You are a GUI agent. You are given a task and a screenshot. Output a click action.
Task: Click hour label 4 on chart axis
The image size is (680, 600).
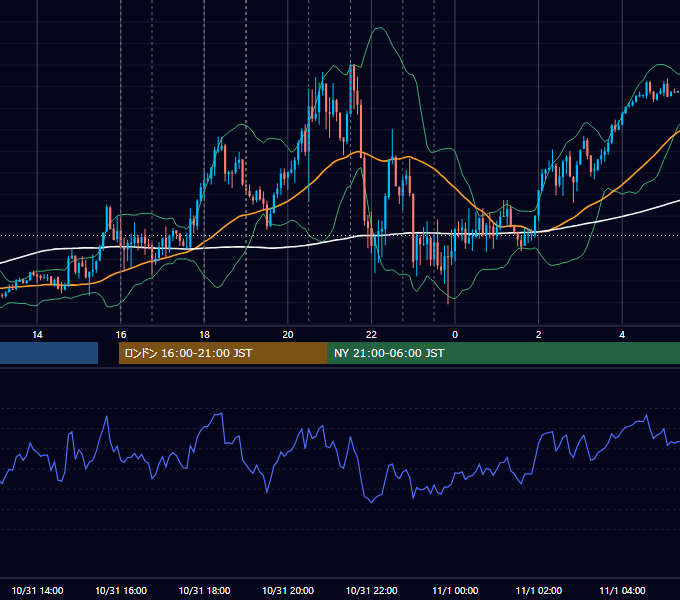click(622, 335)
